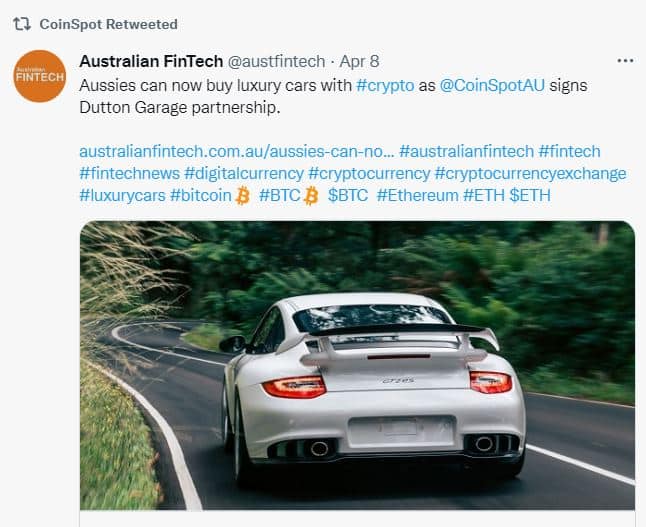Open the white Porsche photo
This screenshot has width=646, height=527.
(357, 365)
